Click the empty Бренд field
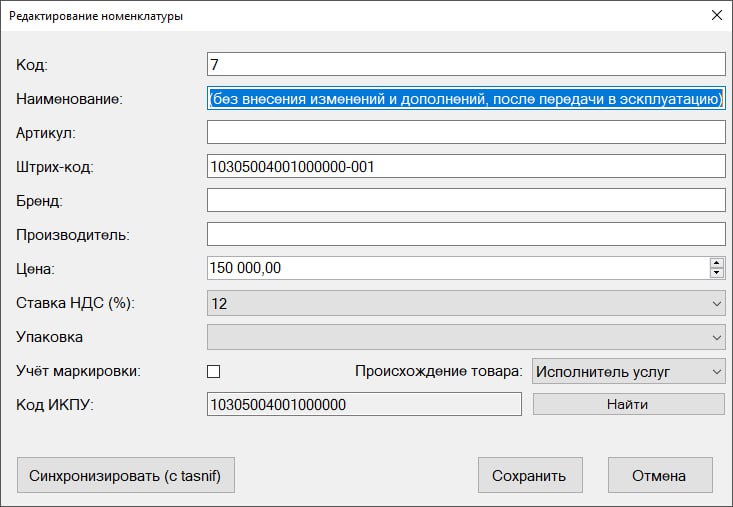The image size is (733, 507). tap(465, 200)
